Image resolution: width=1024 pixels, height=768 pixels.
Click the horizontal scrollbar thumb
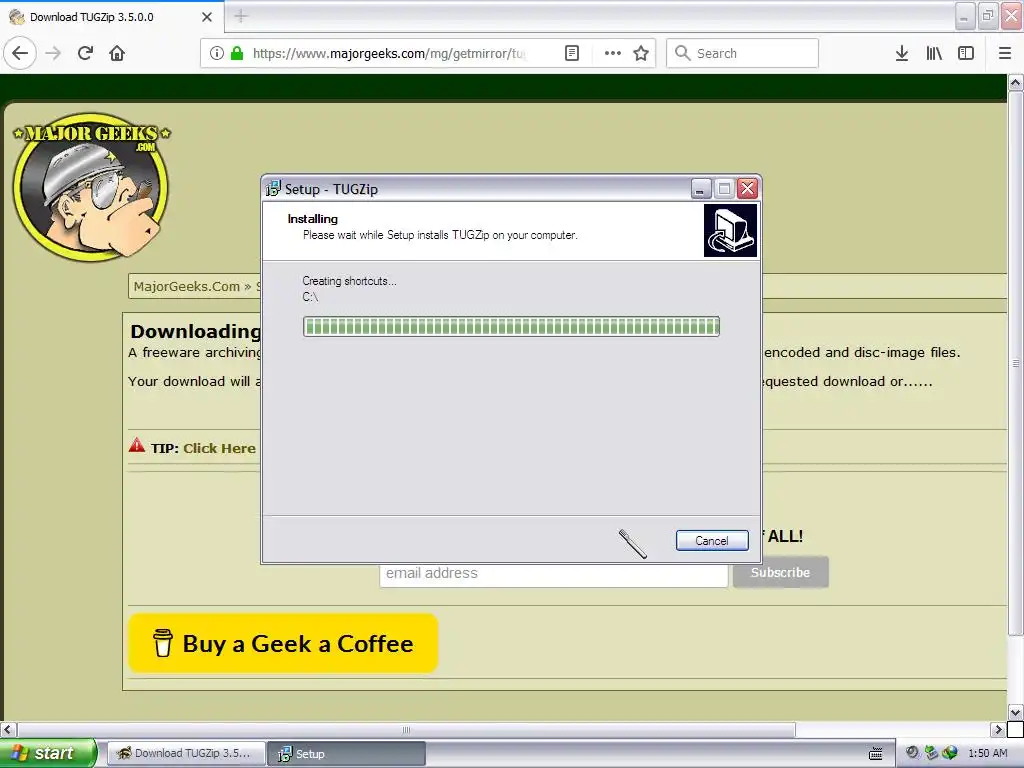(406, 729)
